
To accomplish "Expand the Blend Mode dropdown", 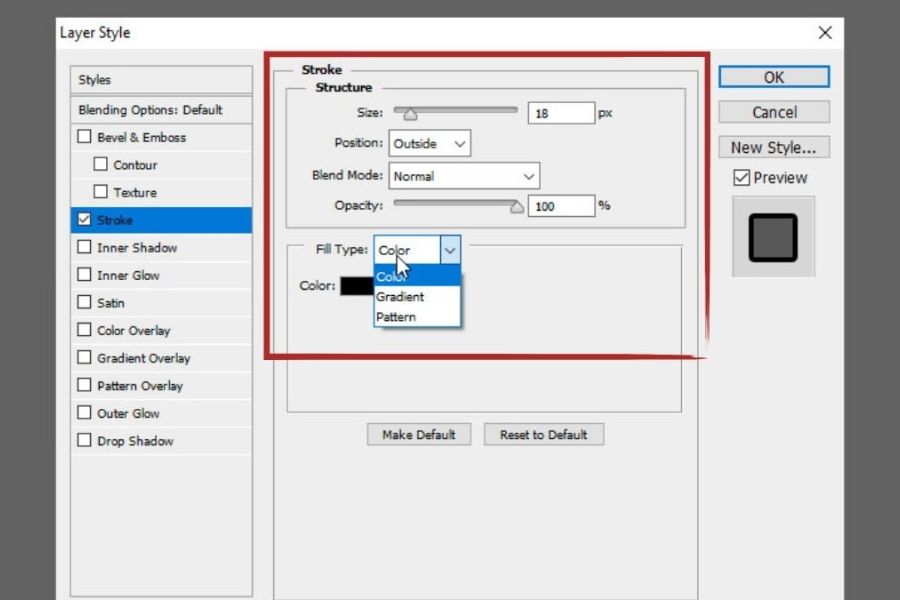I will (x=464, y=176).
